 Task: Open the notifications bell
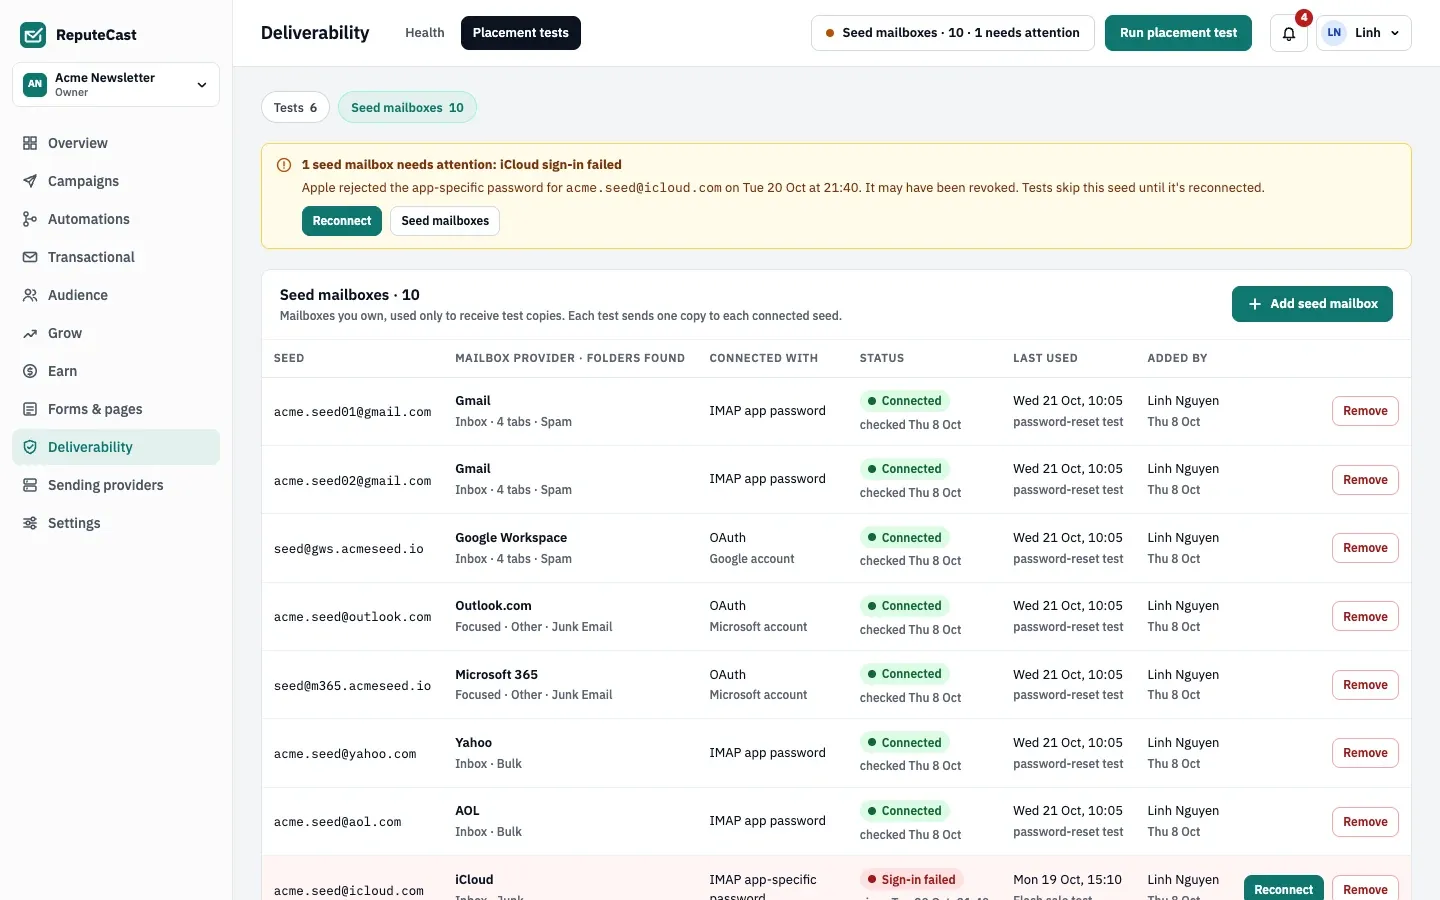1289,33
